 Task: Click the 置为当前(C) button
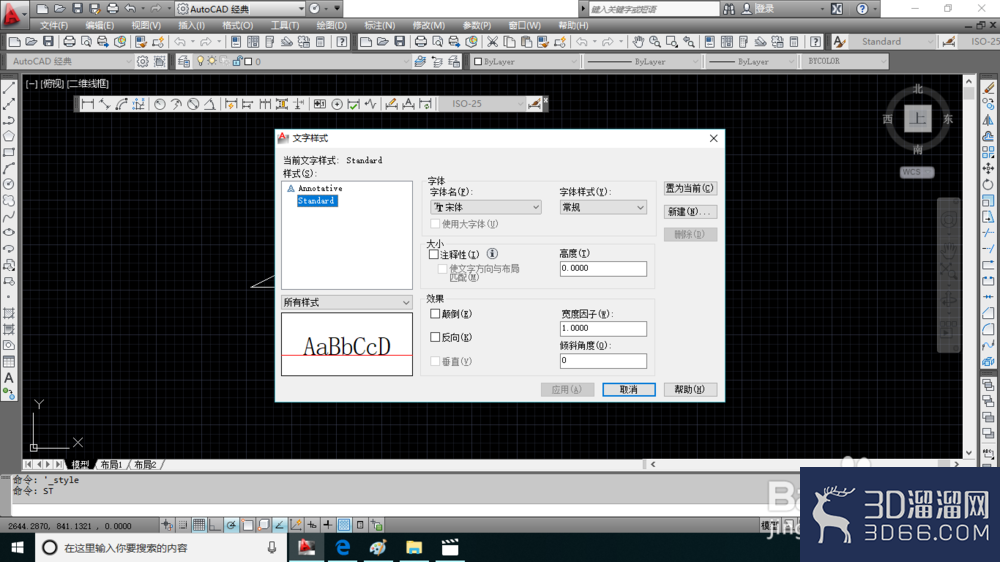point(690,188)
